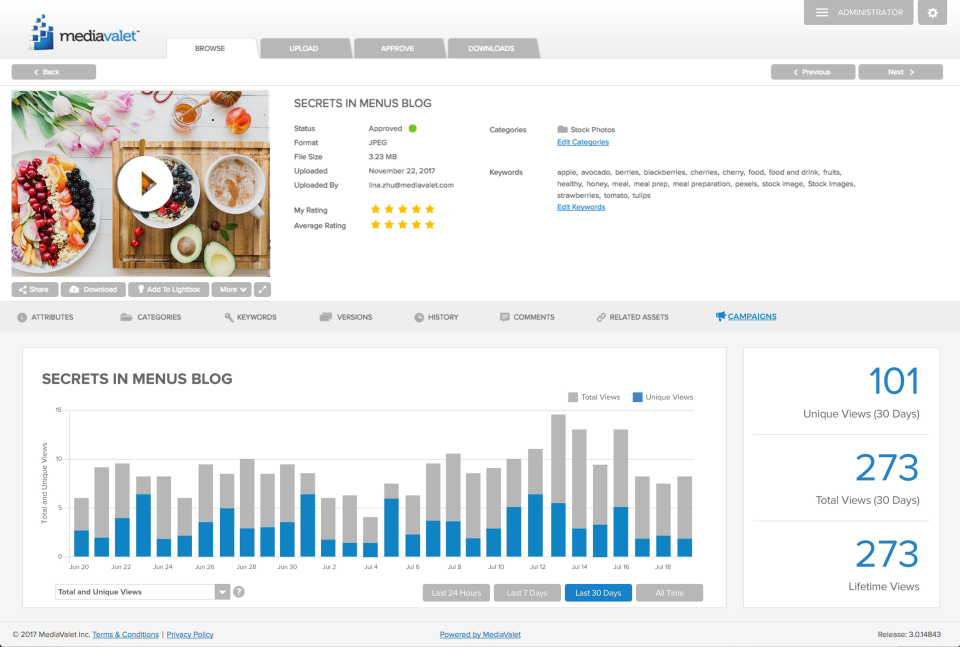Toggle Unique Views legend swatch
This screenshot has width=960, height=647.
pos(637,397)
